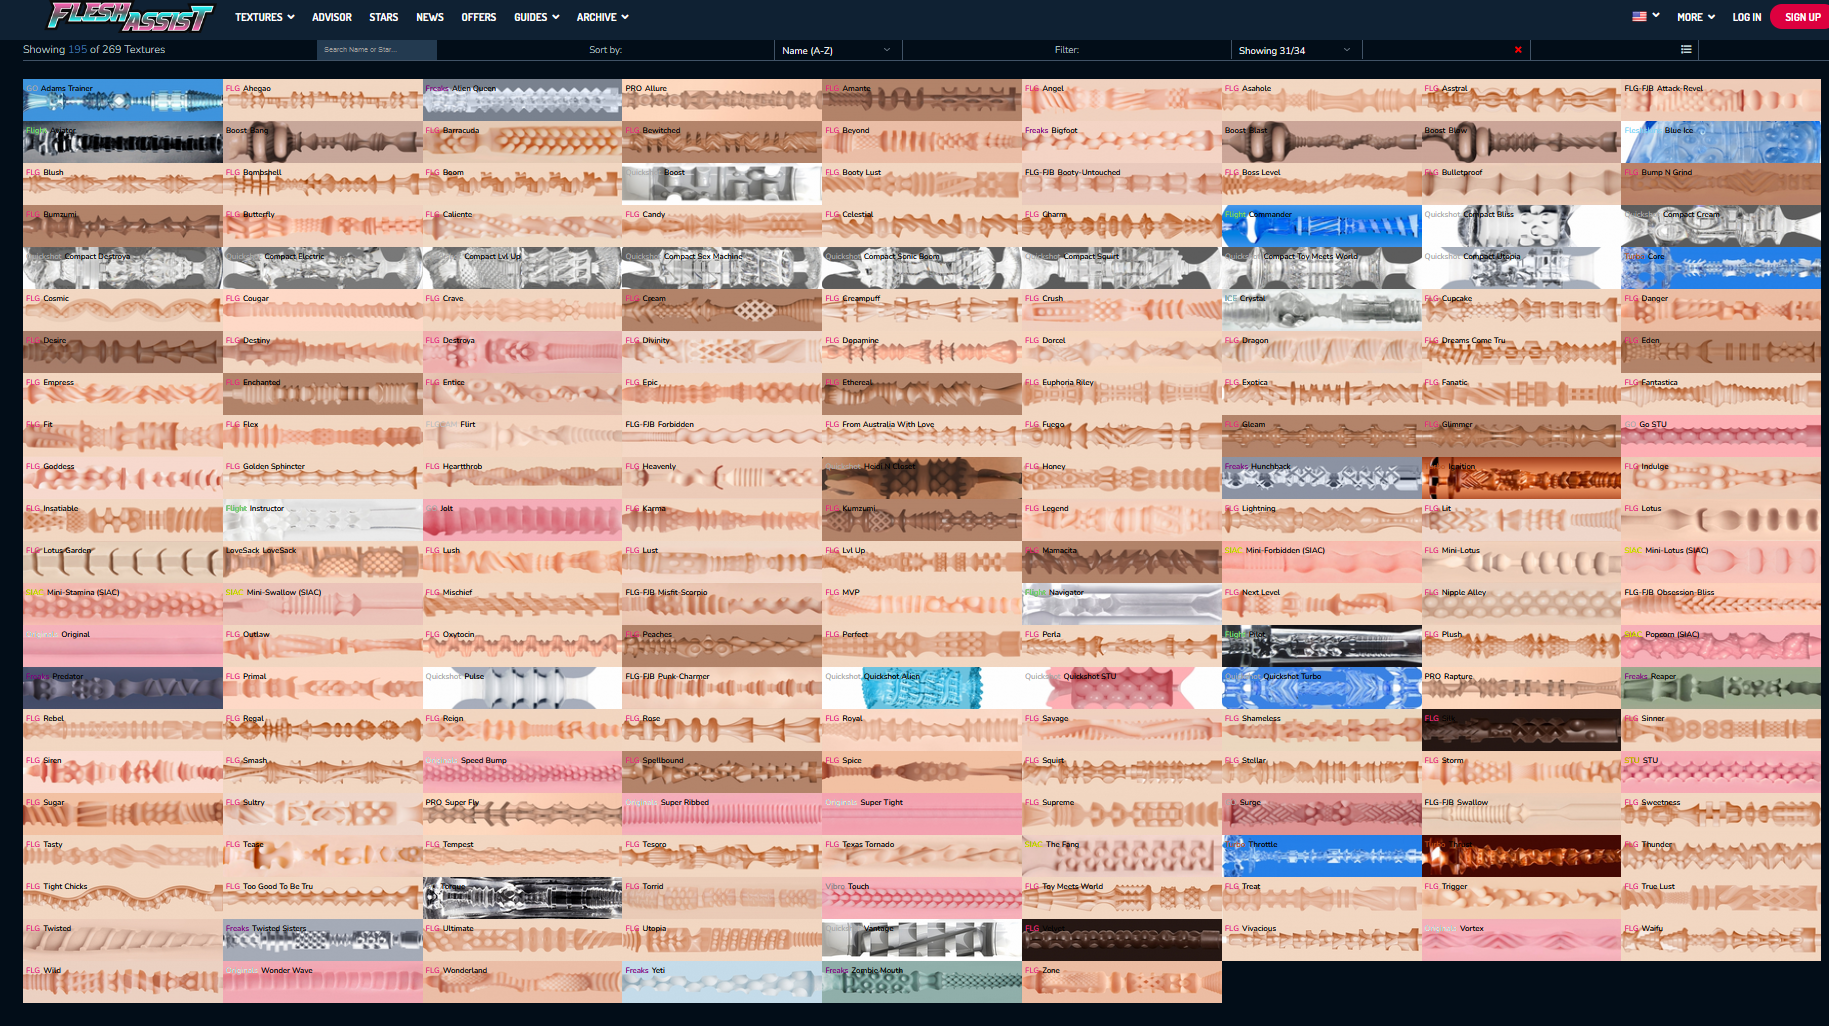Select the Twisted Sisters texture
1829x1026 pixels.
coord(323,940)
